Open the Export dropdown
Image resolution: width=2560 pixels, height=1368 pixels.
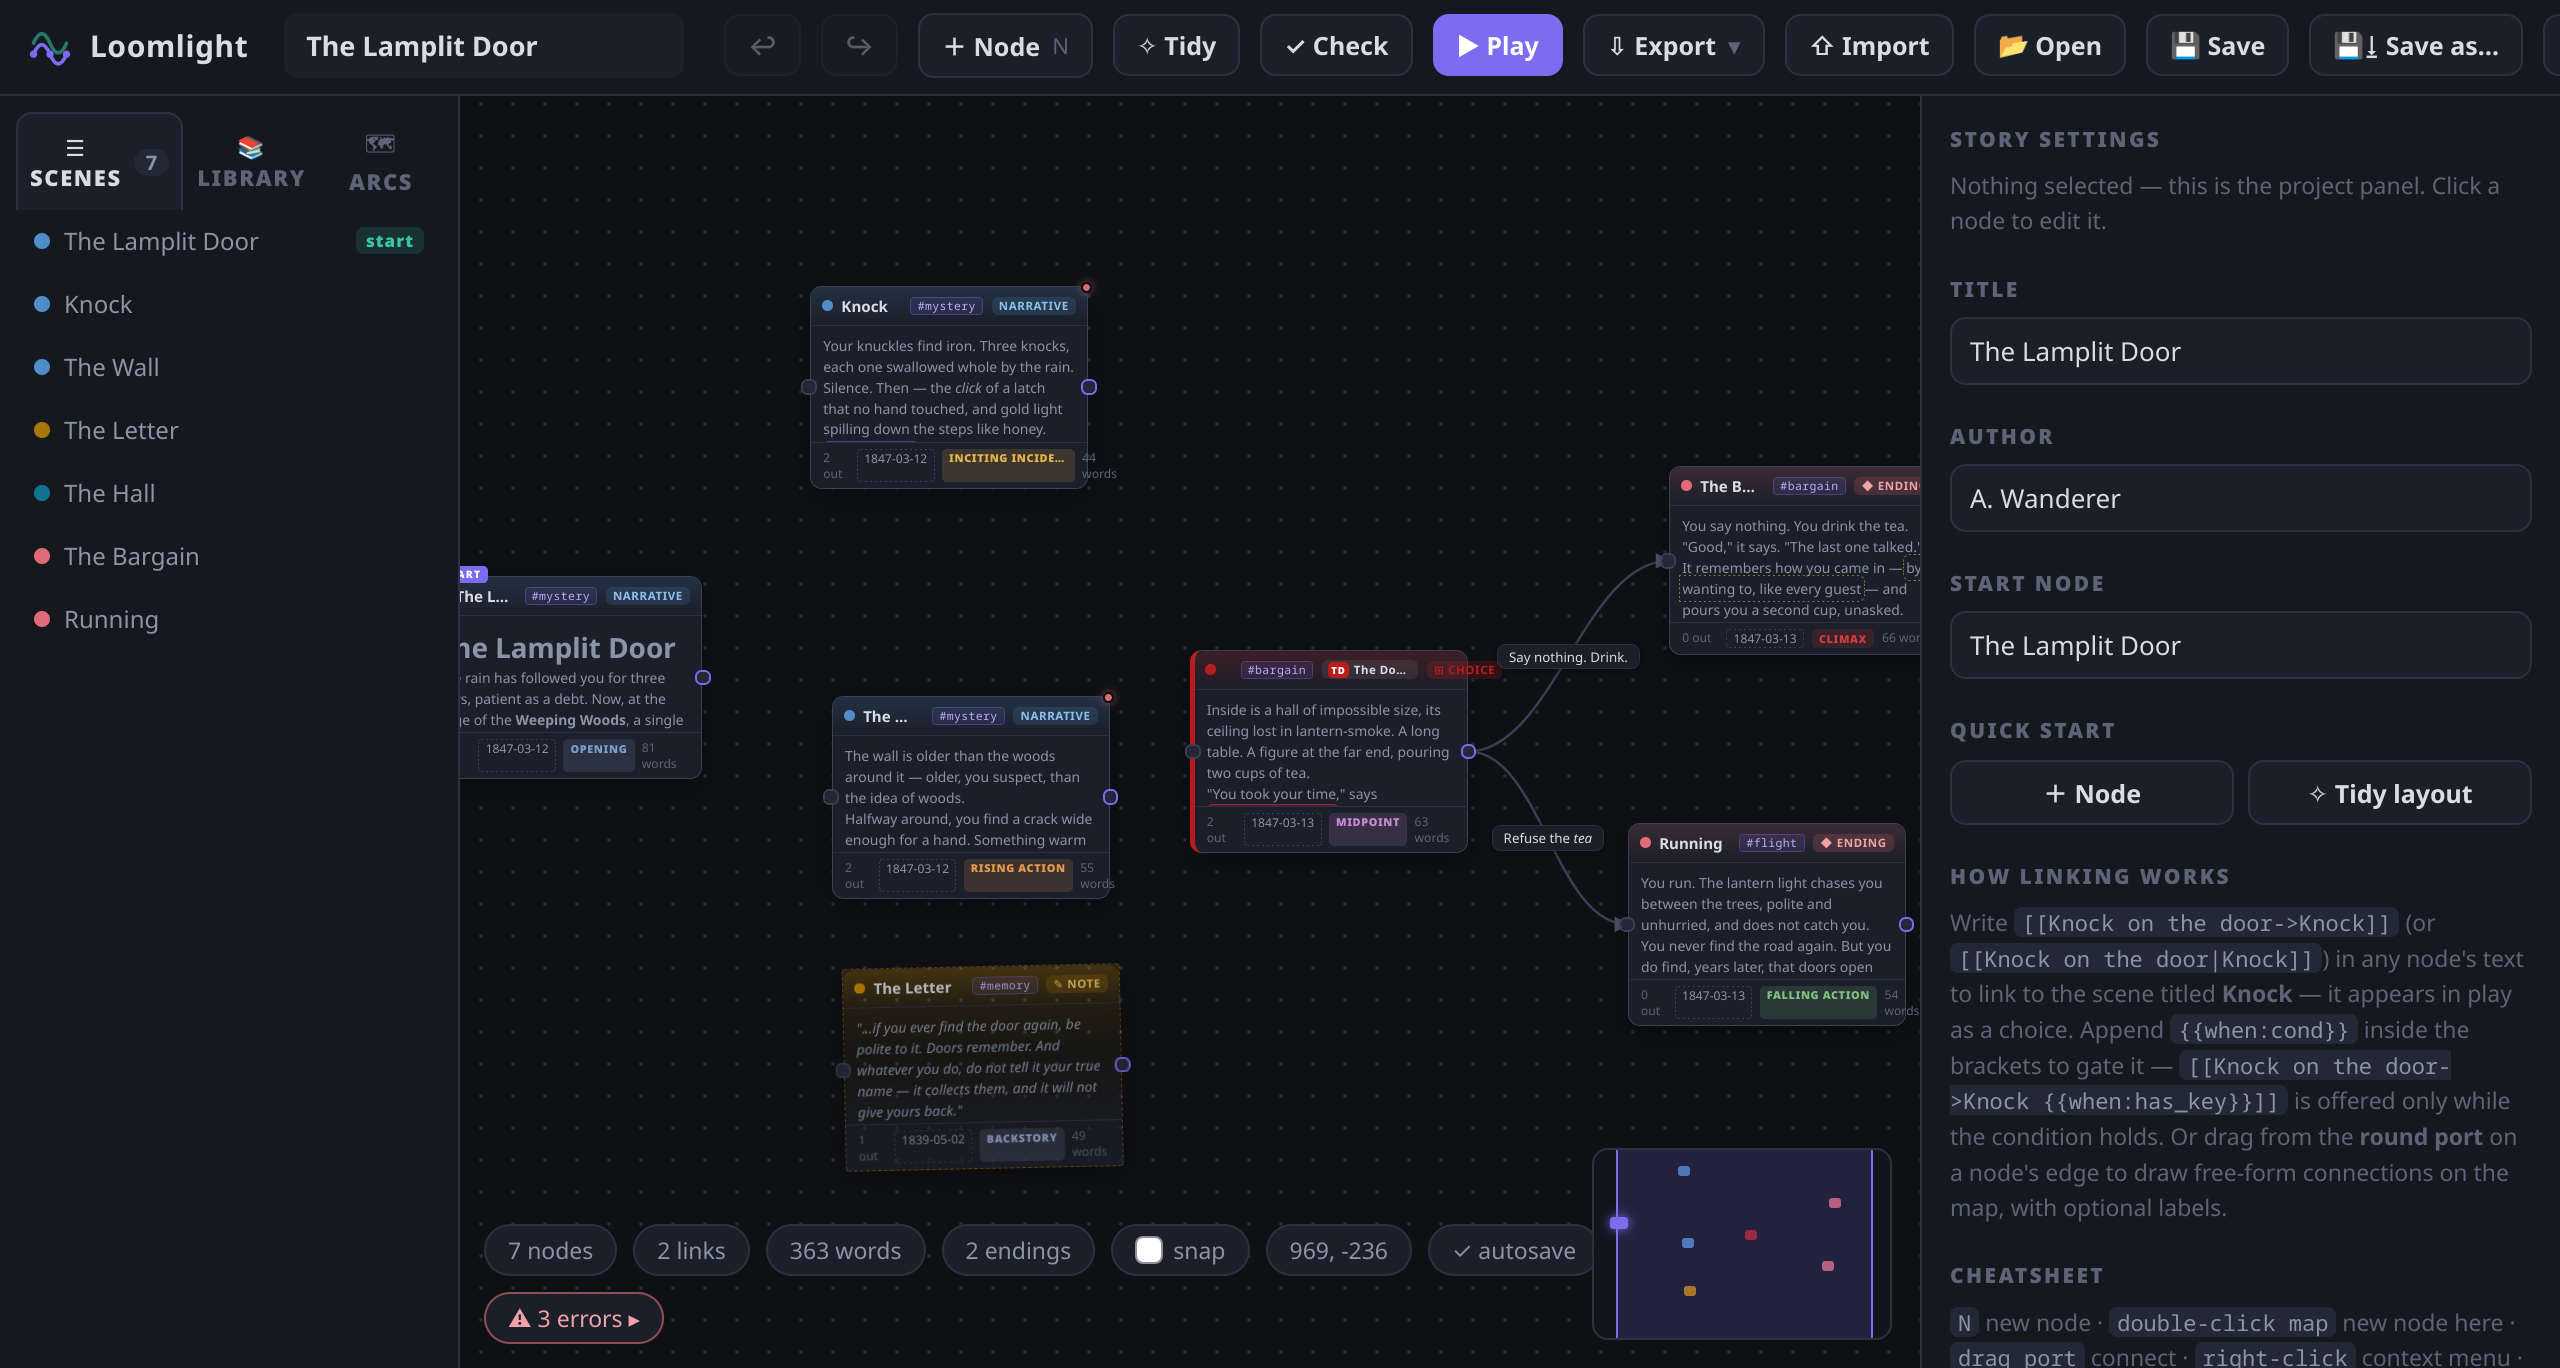(x=1673, y=46)
